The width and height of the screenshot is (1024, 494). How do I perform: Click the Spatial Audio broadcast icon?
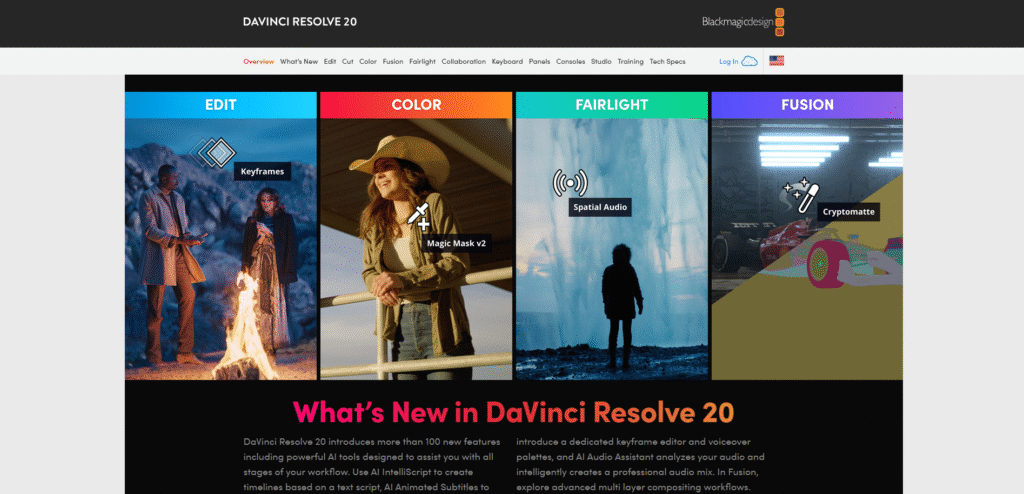tap(569, 183)
